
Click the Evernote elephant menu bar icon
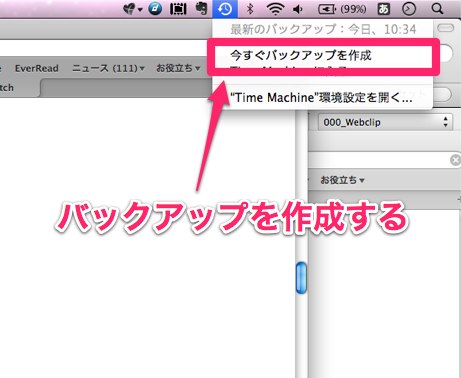[201, 9]
